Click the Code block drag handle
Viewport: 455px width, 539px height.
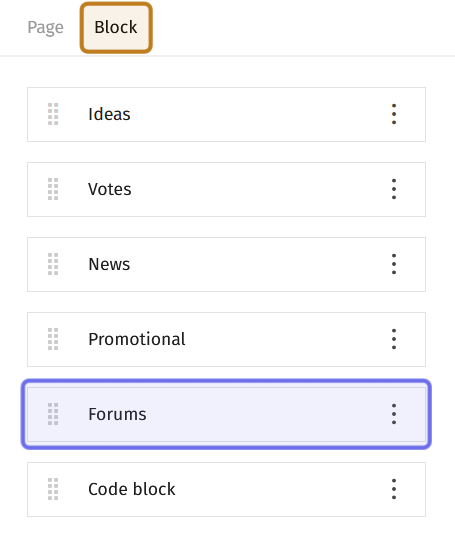tap(53, 489)
